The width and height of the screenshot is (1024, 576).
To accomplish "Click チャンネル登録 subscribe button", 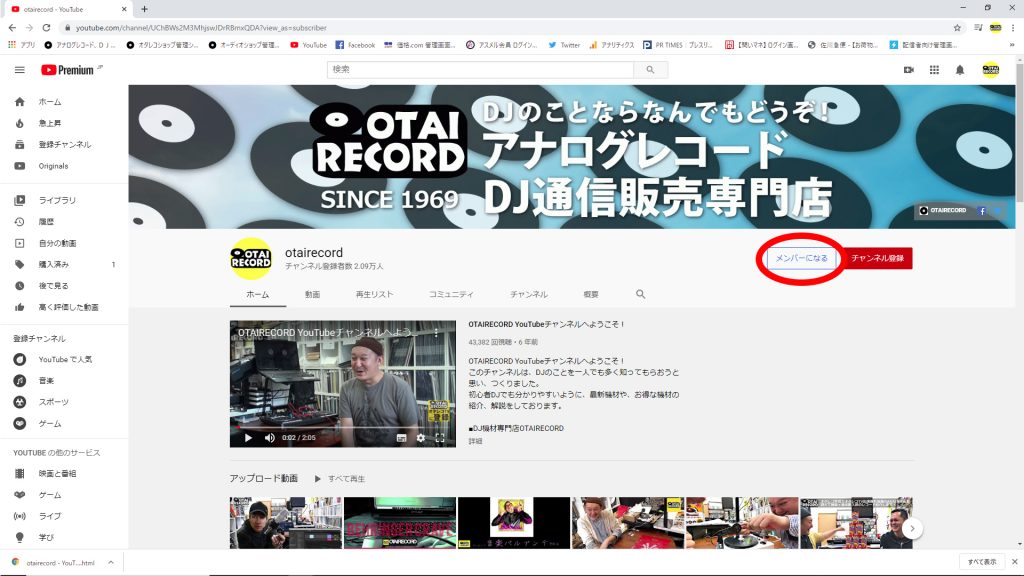I will [877, 258].
